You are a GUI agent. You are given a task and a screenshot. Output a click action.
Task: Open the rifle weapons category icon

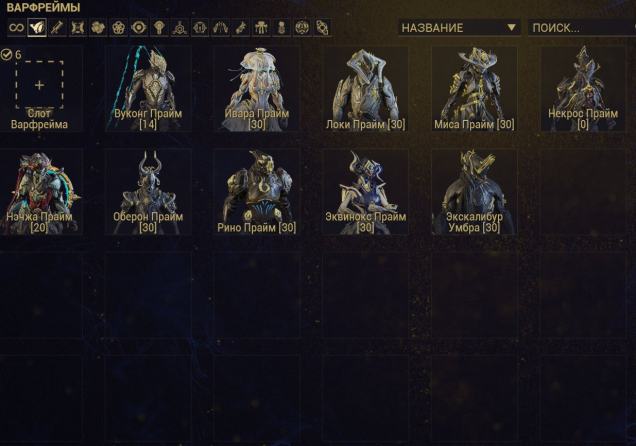[57, 28]
